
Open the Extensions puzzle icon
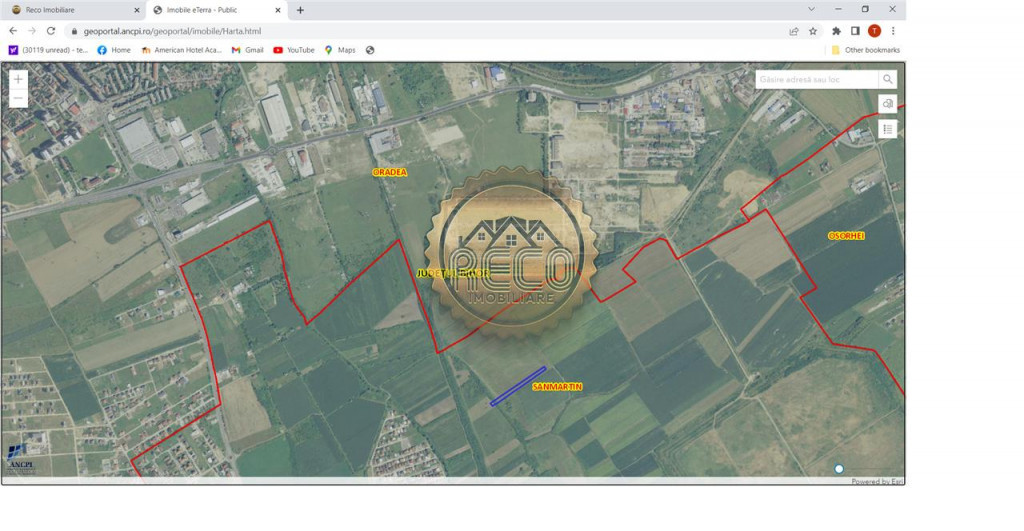click(x=836, y=31)
